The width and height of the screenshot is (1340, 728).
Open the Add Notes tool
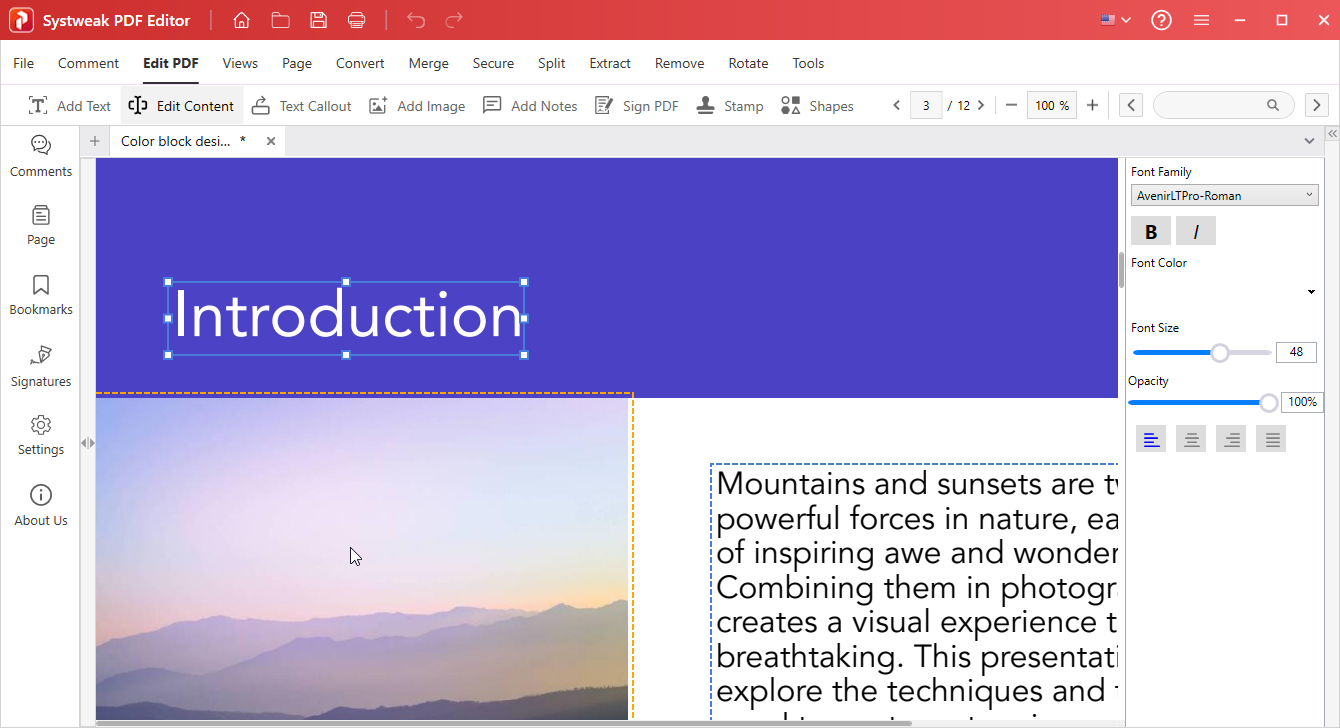point(529,105)
